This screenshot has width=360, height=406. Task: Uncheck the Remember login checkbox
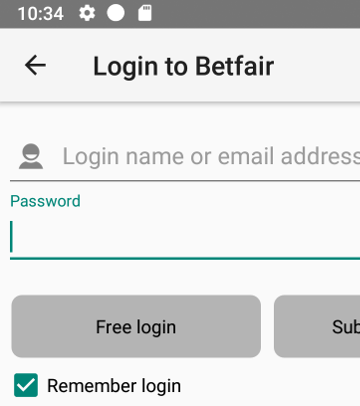(26, 385)
